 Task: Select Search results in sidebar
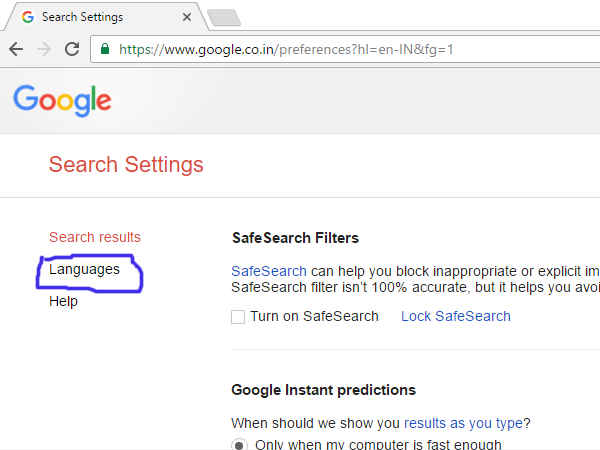pyautogui.click(x=95, y=237)
